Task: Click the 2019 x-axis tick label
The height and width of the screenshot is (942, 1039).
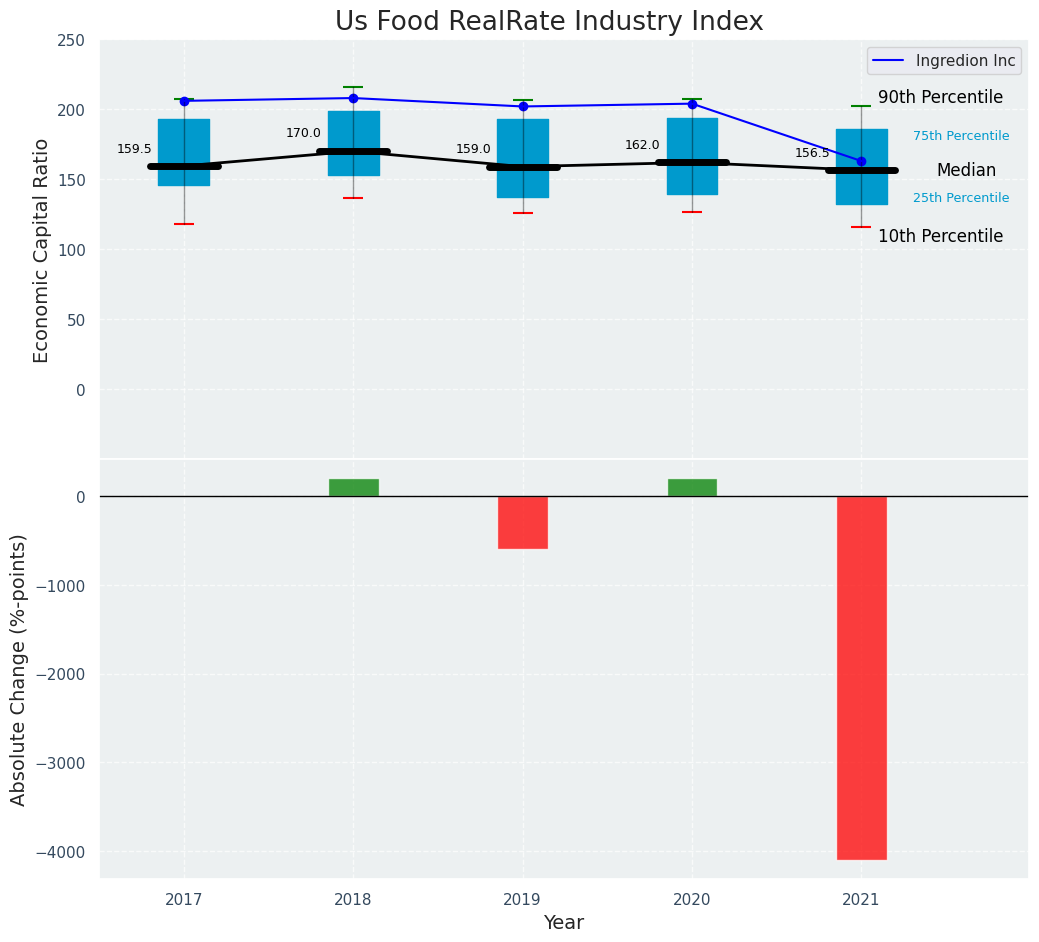Action: (523, 900)
